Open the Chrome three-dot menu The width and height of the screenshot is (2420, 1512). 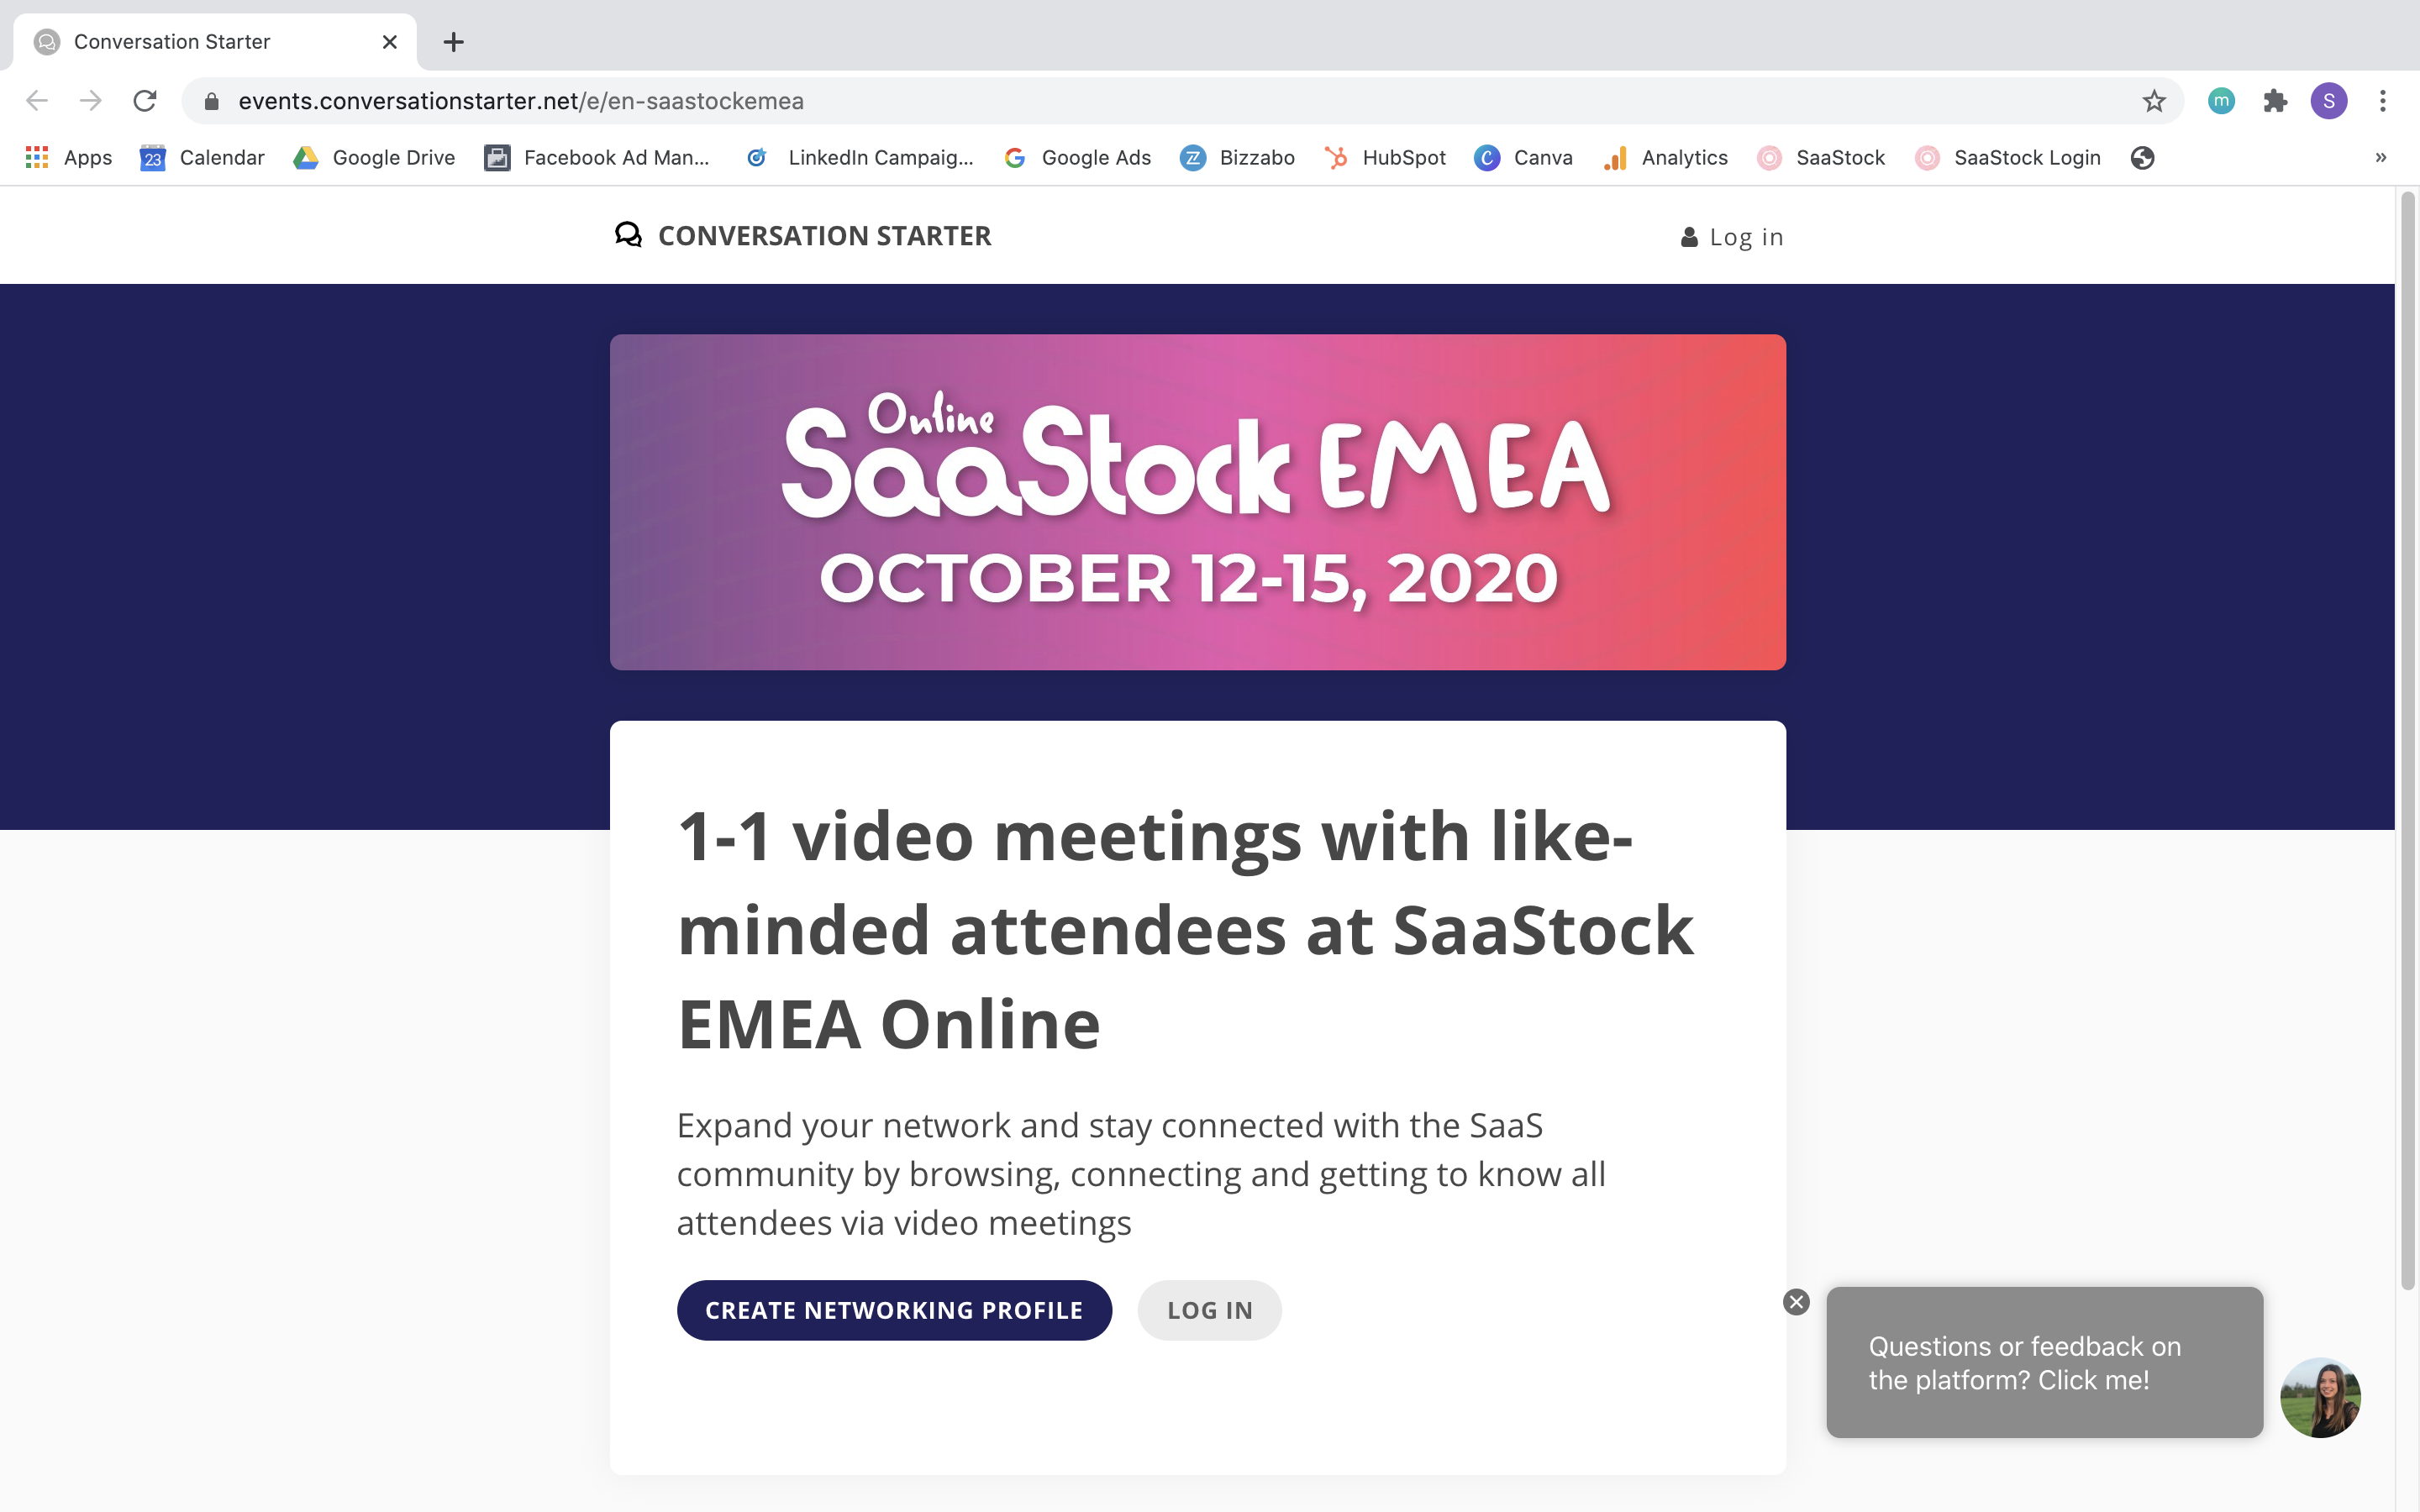2383,101
